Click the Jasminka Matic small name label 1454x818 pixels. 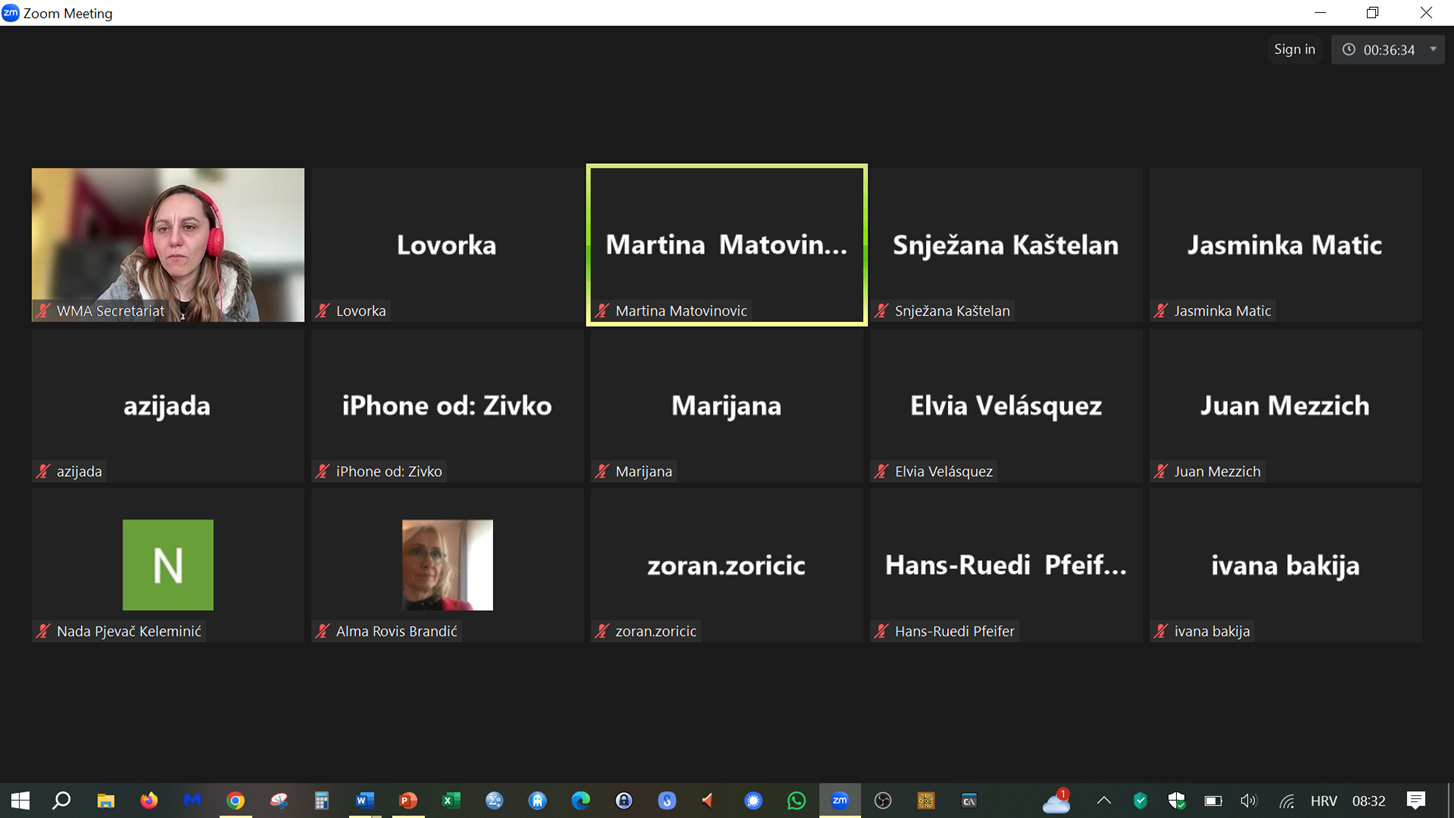pyautogui.click(x=1222, y=311)
